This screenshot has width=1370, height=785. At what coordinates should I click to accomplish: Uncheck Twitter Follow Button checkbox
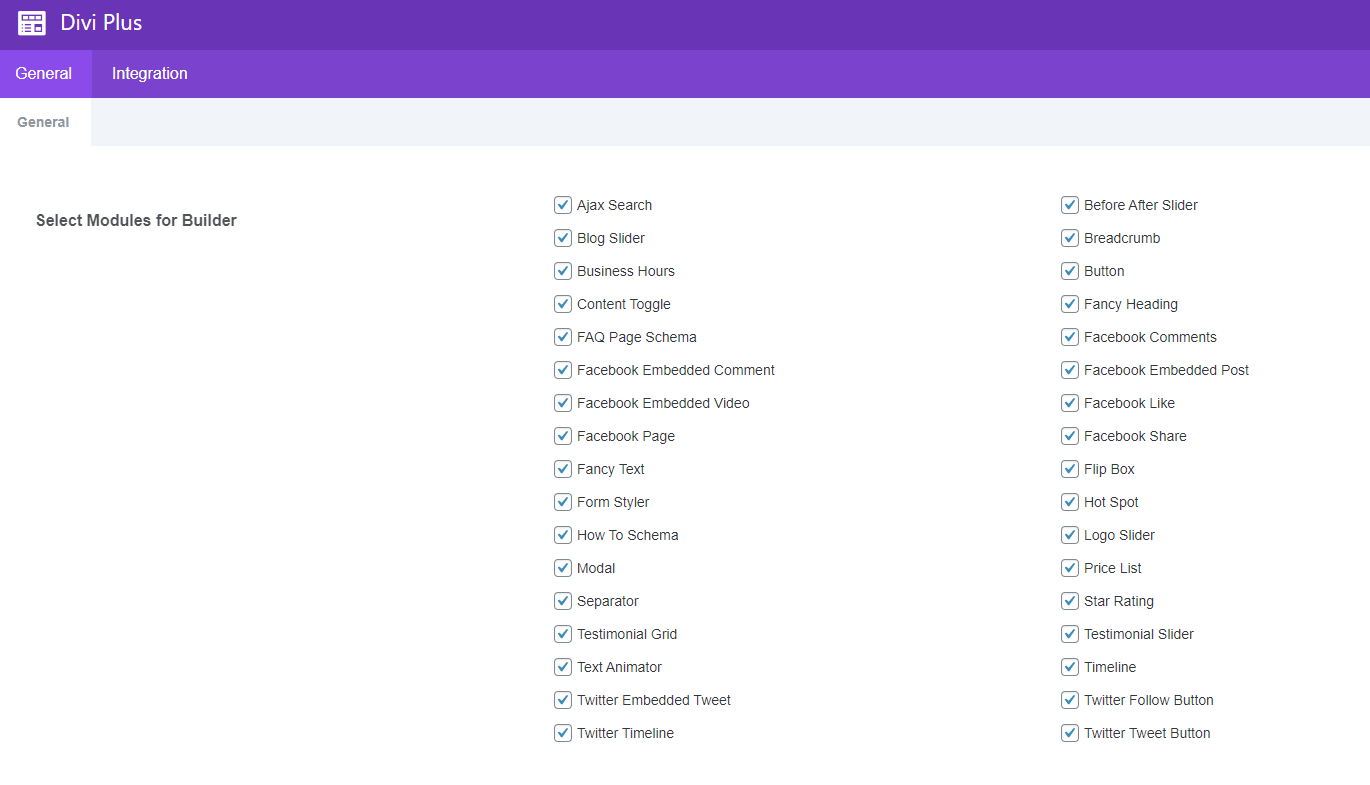(1070, 700)
